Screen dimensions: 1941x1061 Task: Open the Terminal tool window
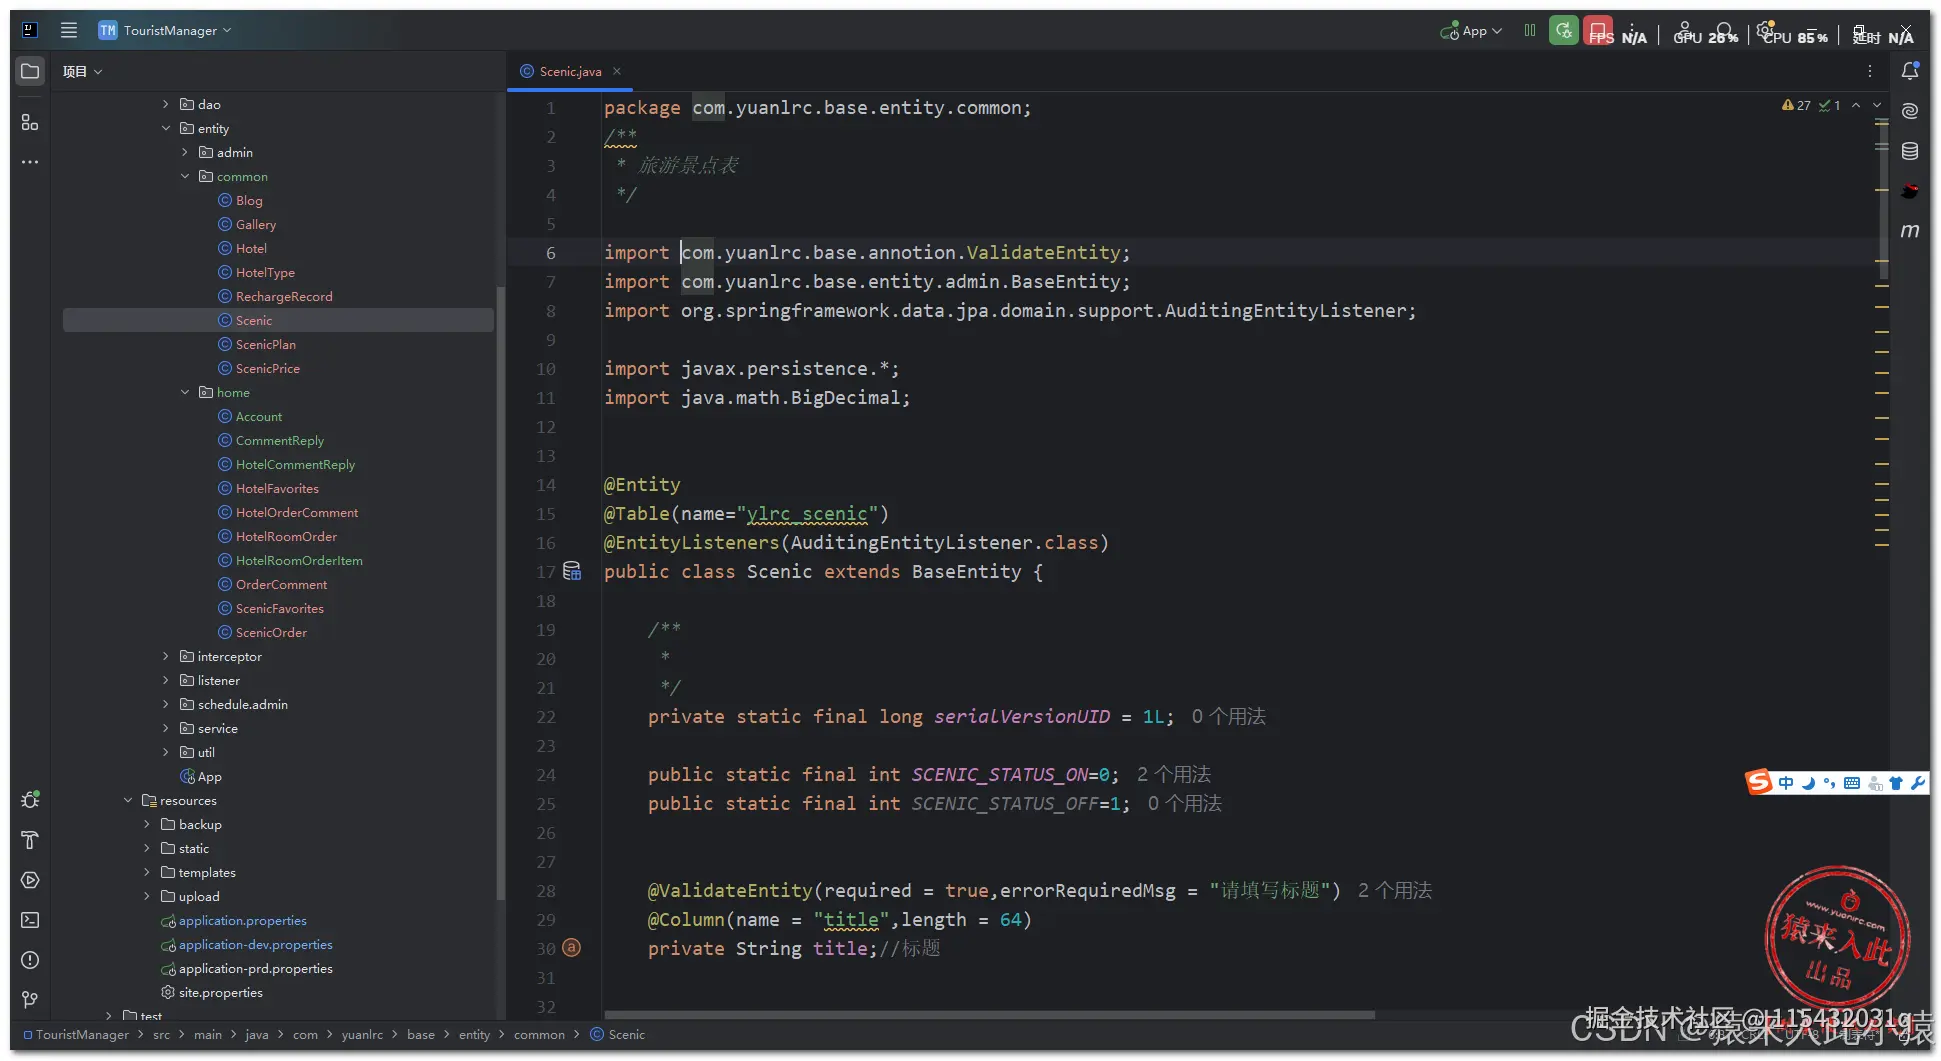[x=30, y=920]
